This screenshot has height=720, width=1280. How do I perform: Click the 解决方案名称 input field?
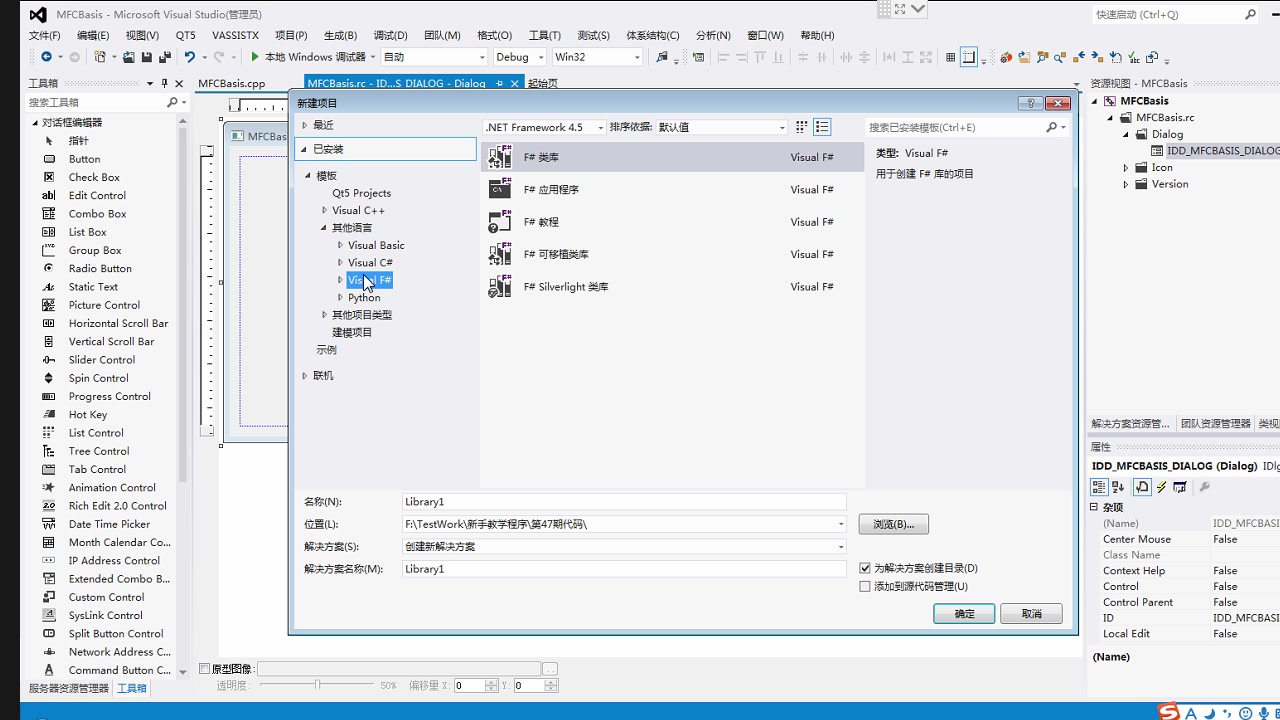pos(624,569)
